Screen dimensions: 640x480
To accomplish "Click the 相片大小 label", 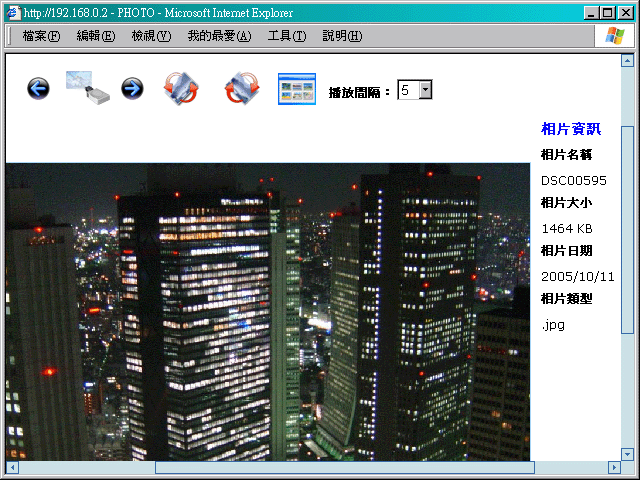I will pyautogui.click(x=566, y=203).
